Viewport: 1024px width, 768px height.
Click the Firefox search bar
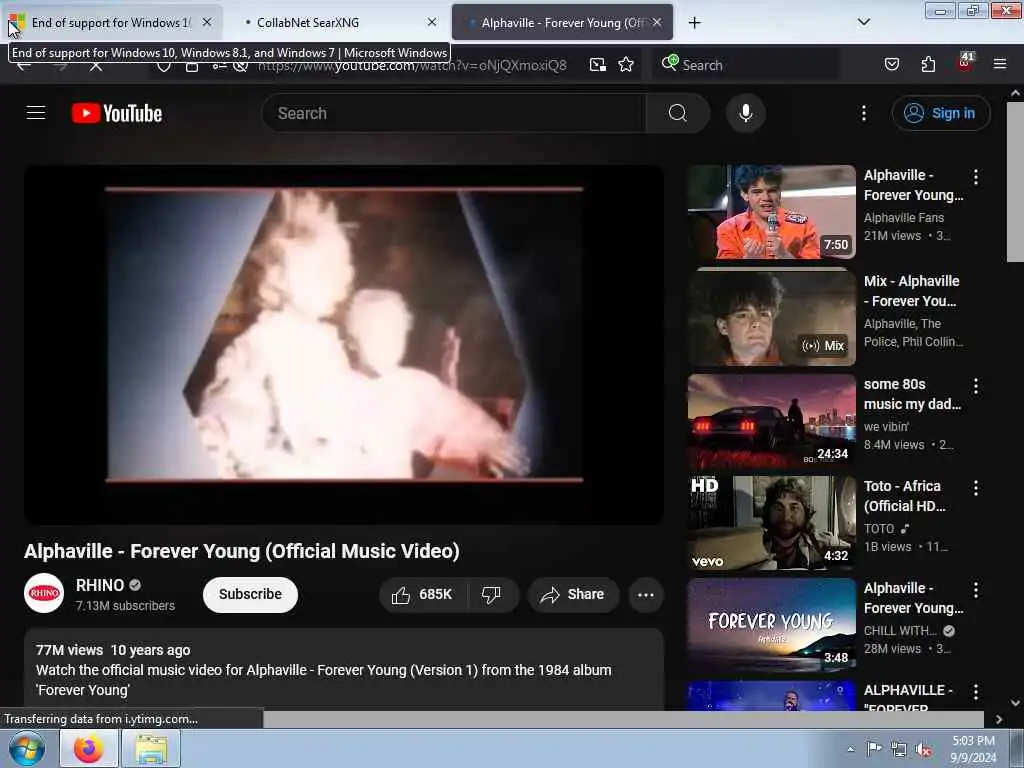click(x=746, y=65)
